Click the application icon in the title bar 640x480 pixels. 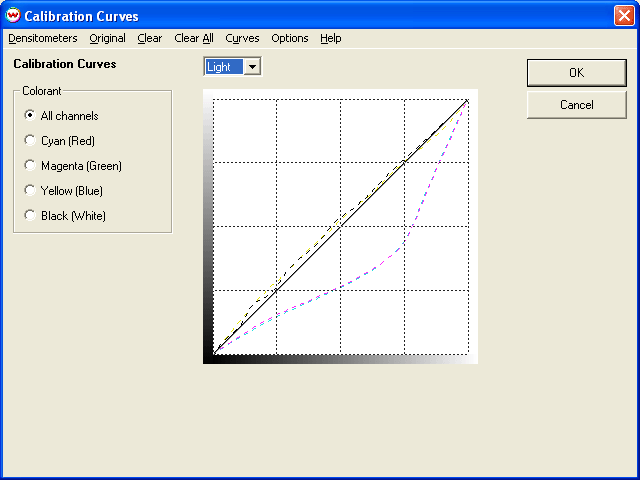coord(13,16)
